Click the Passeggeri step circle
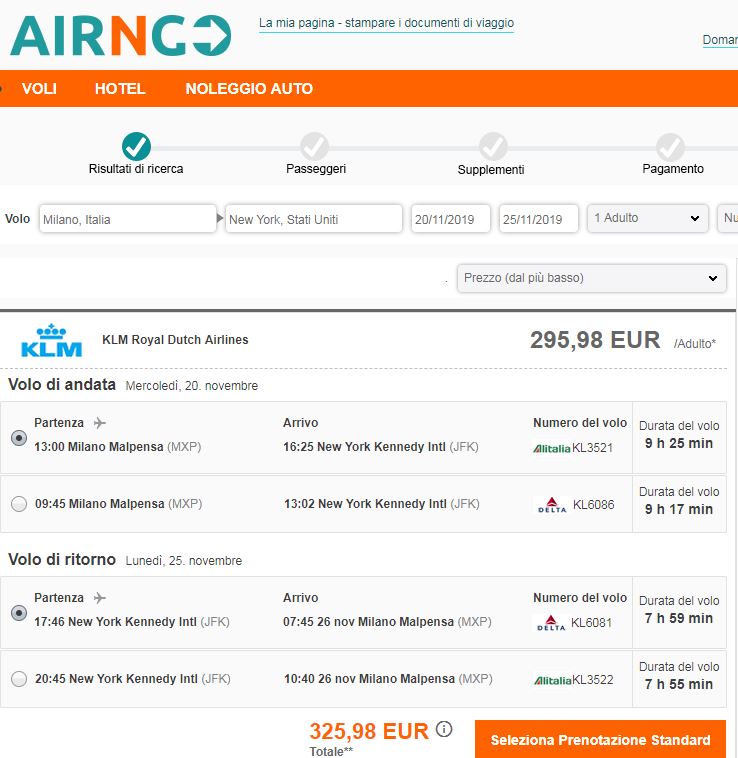Screen dimensions: 738x758 [x=315, y=146]
